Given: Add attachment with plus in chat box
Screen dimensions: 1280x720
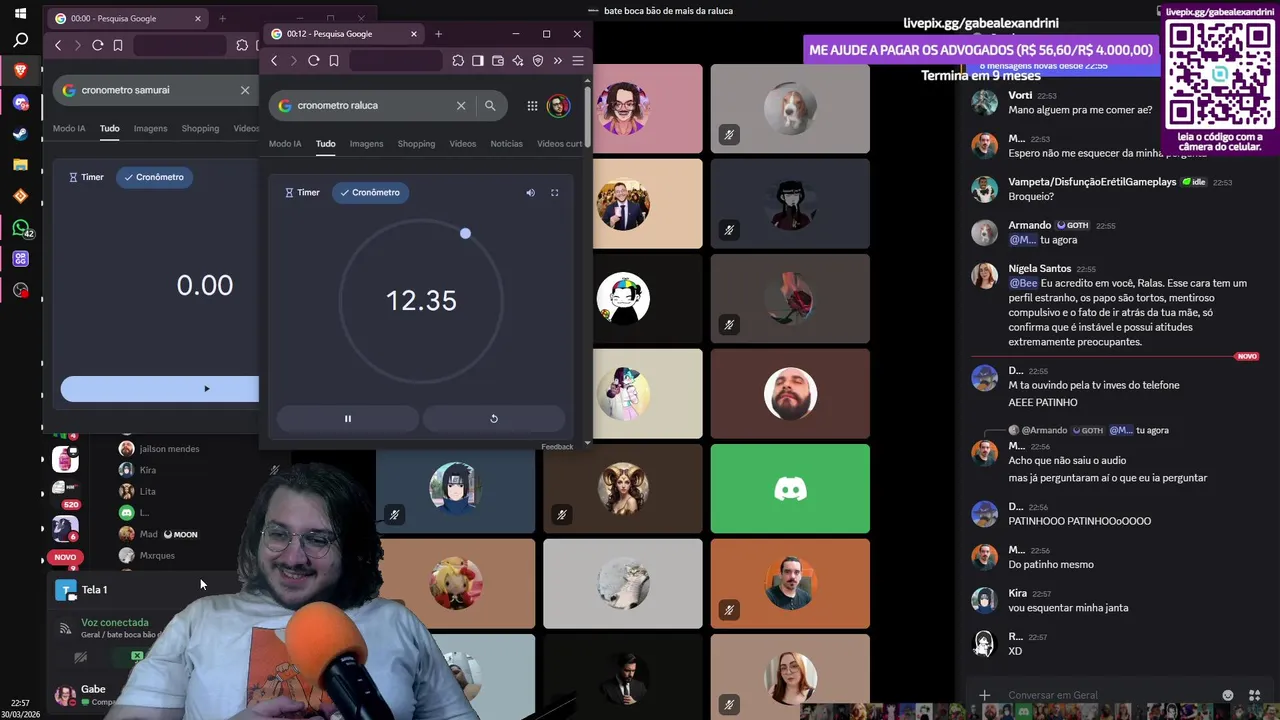Looking at the screenshot, I should [x=985, y=695].
